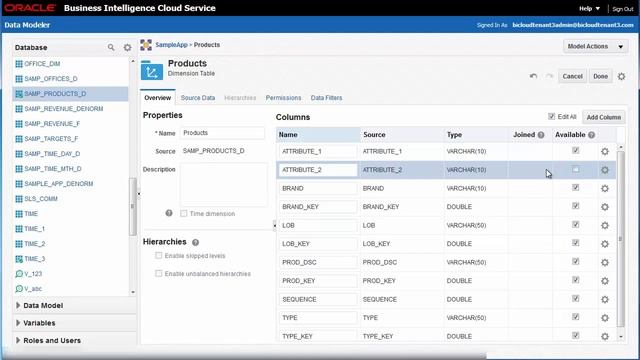Click the Add Column button
Screen dimensions: 640x360
coord(604,117)
